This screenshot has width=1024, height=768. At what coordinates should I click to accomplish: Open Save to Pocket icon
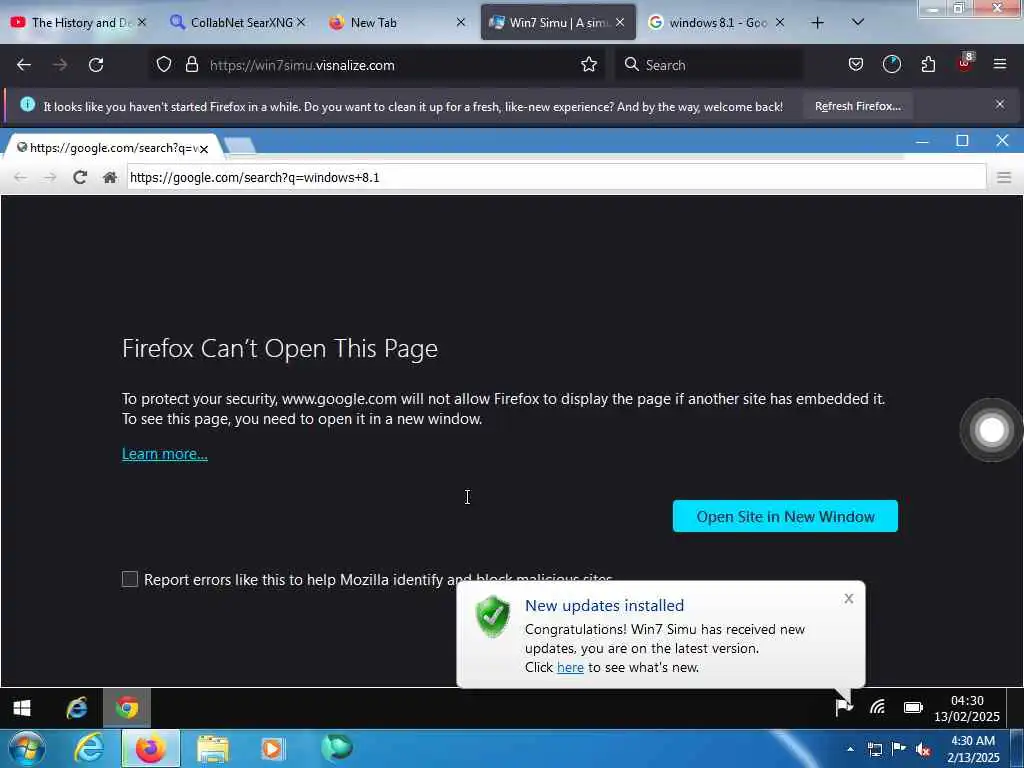click(x=856, y=65)
